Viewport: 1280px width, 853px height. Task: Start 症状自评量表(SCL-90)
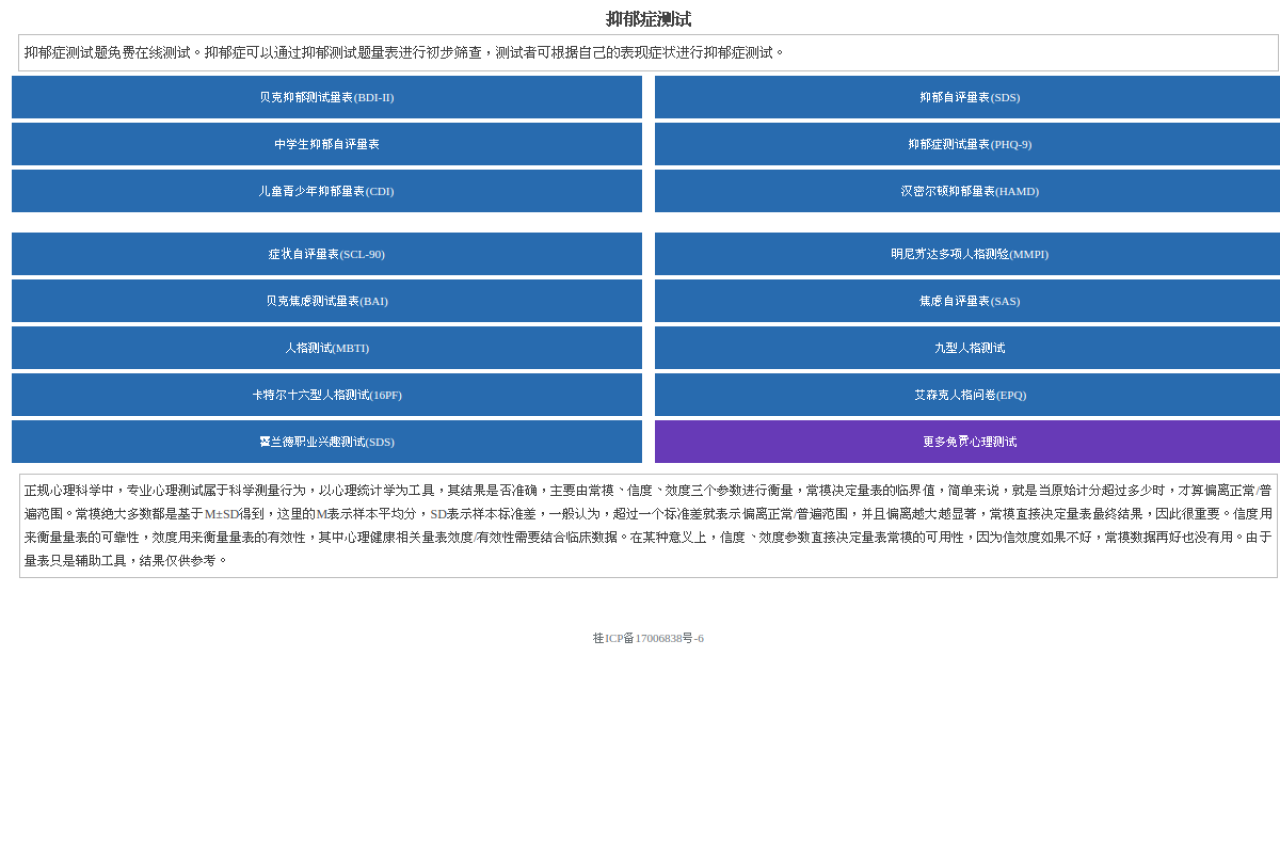coord(327,254)
